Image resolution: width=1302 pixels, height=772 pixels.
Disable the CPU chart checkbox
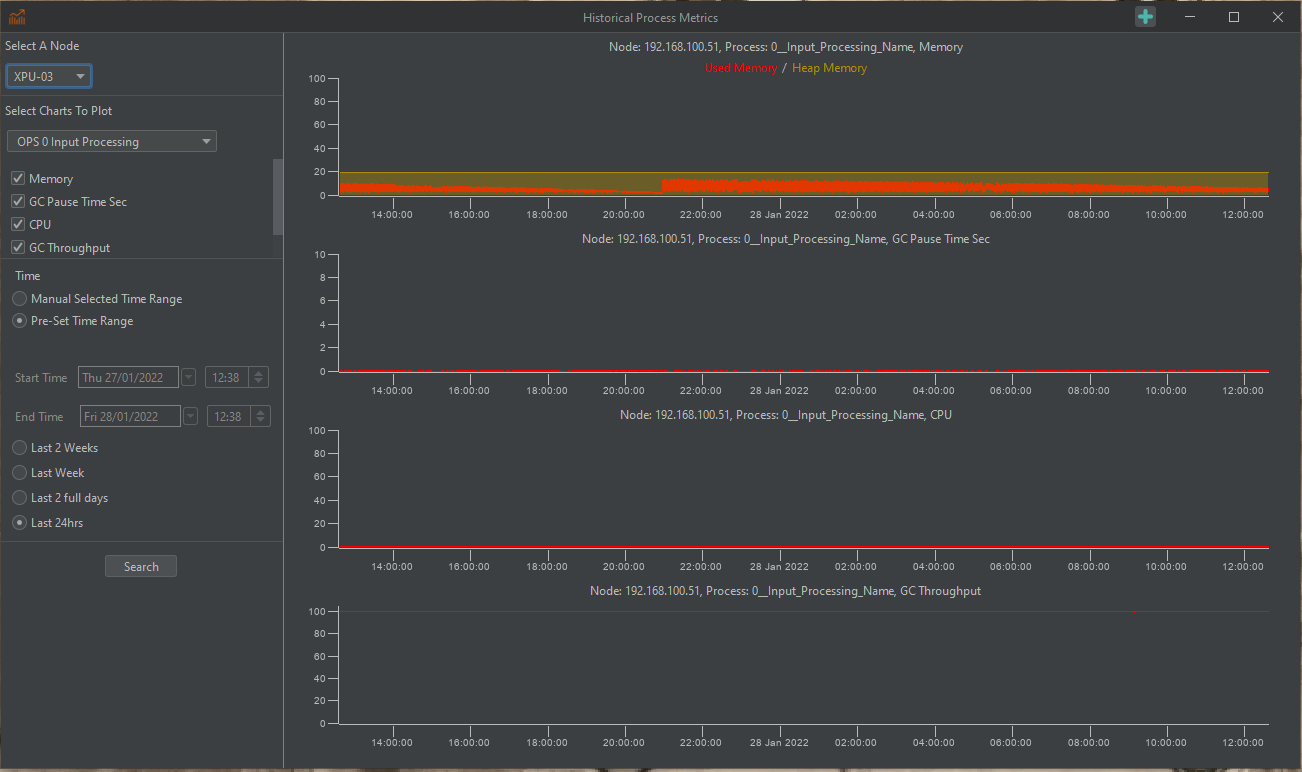18,225
